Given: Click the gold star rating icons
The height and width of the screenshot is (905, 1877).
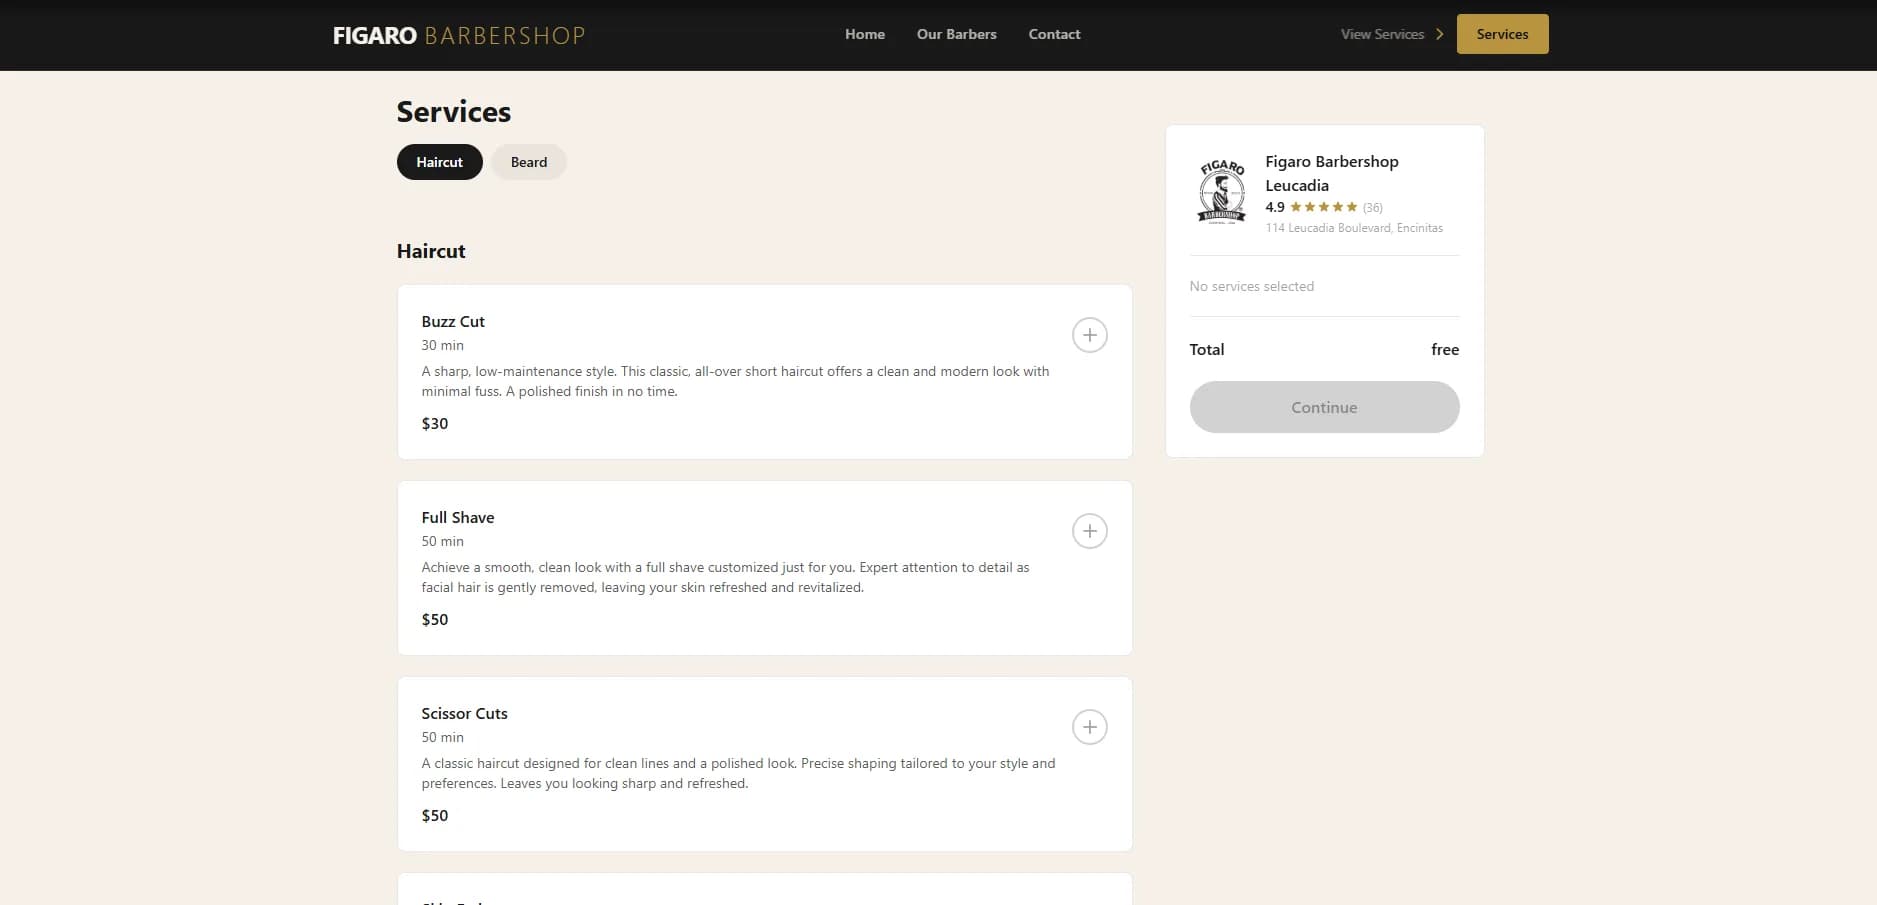Looking at the screenshot, I should (1323, 207).
